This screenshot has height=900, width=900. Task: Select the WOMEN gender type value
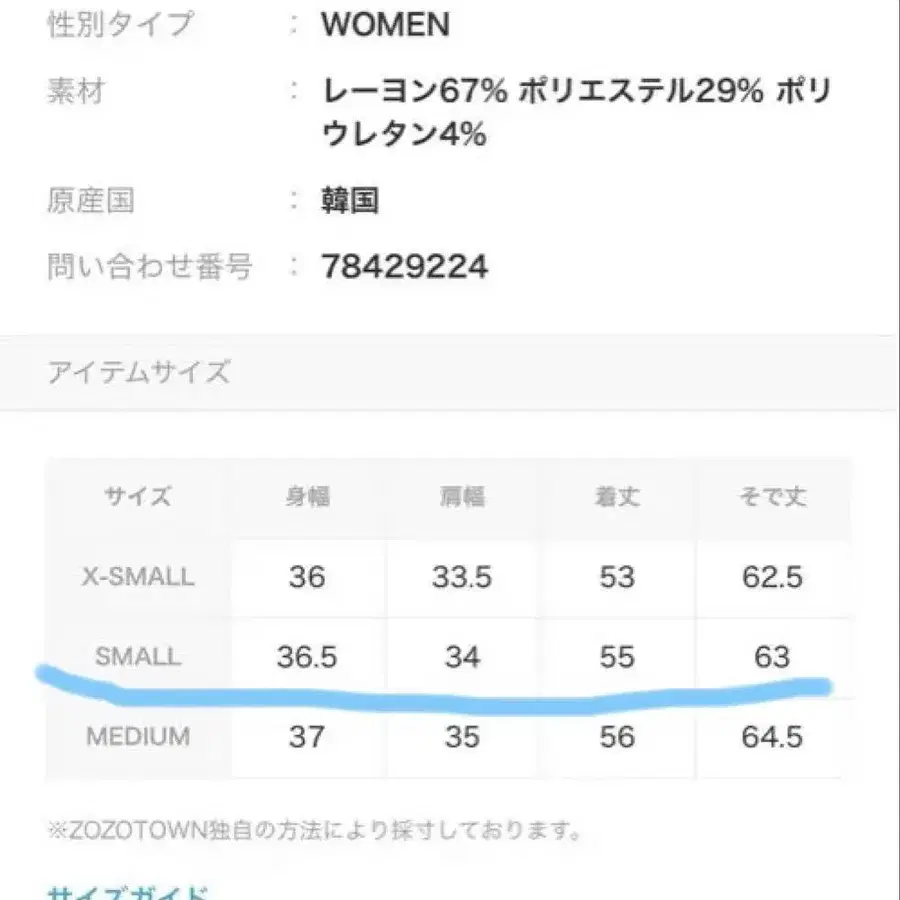385,25
